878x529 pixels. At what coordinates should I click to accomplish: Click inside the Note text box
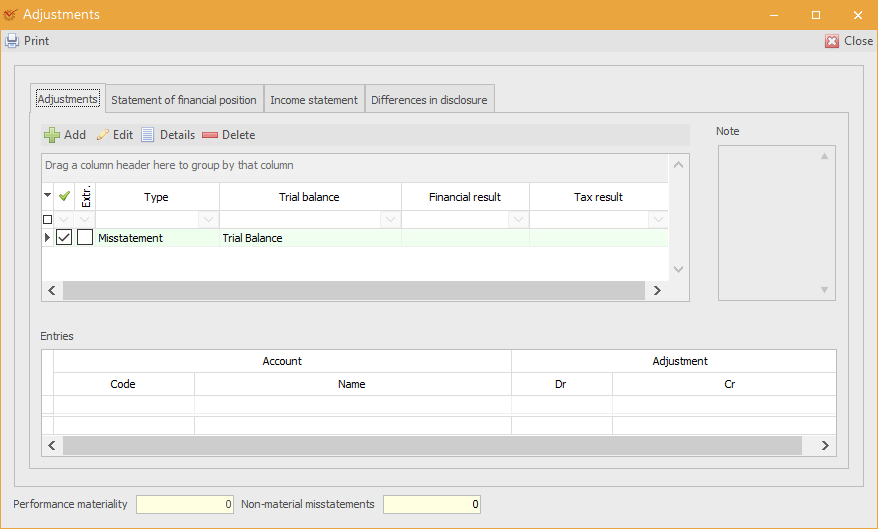tap(777, 223)
